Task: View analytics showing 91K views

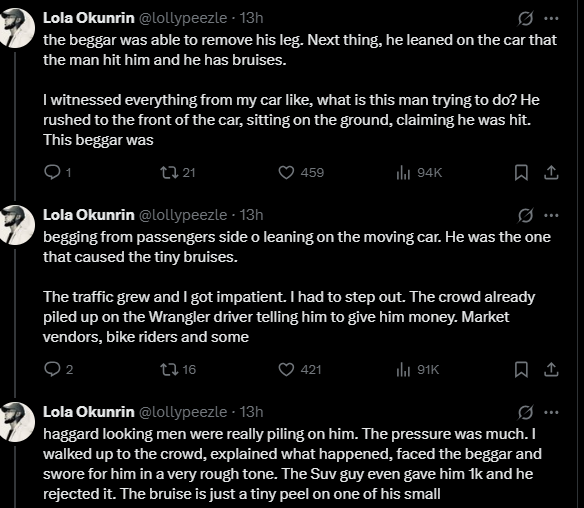Action: pyautogui.click(x=418, y=369)
